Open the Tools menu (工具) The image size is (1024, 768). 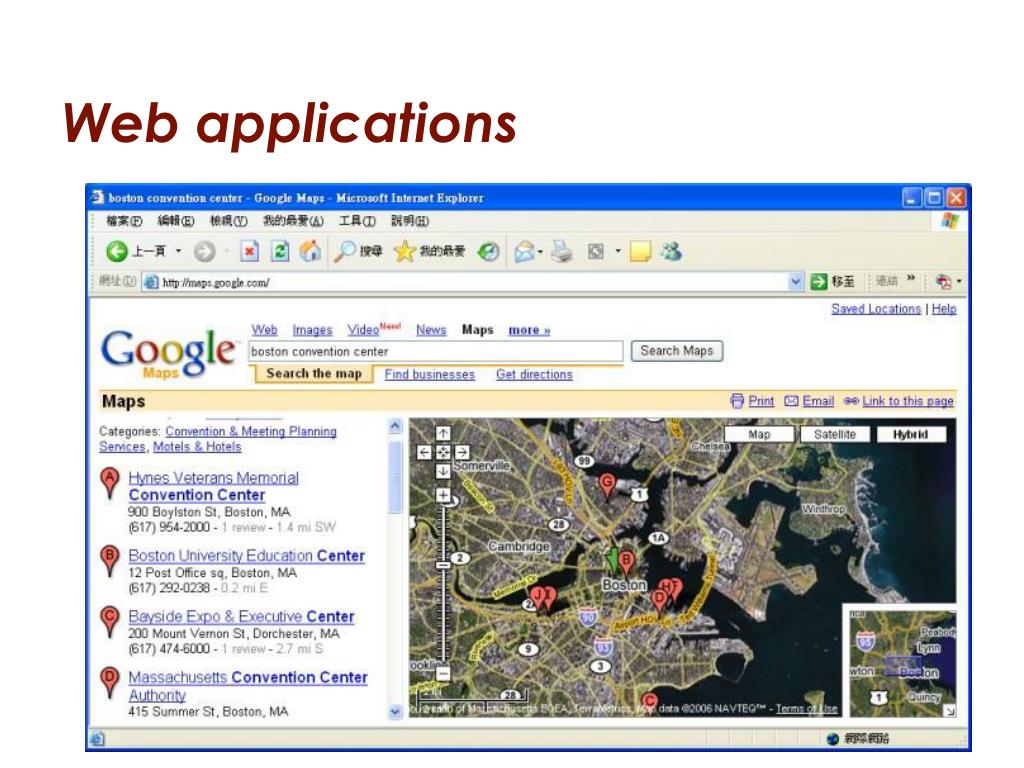click(x=357, y=221)
